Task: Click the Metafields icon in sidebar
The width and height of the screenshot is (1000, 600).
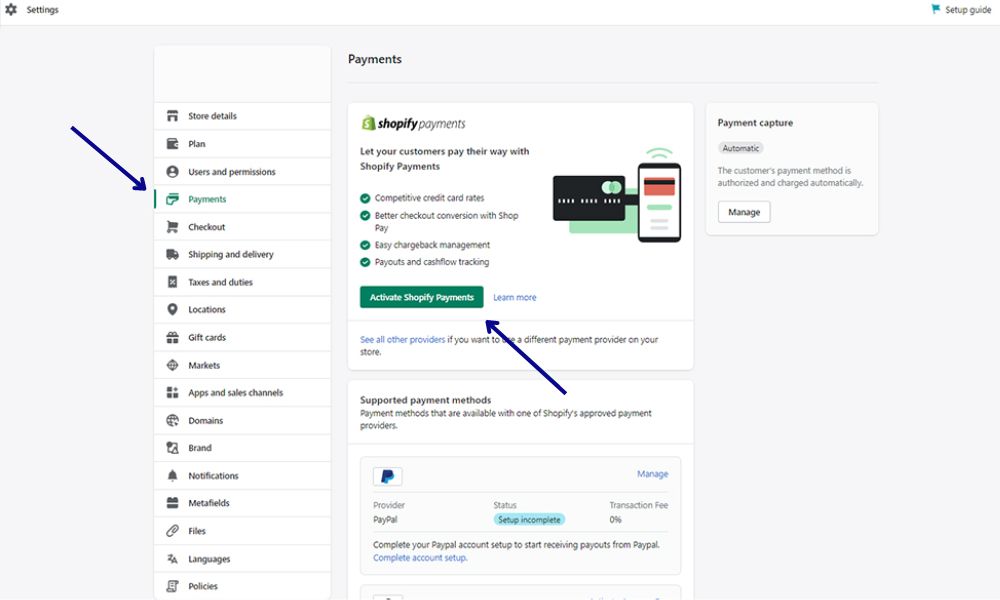Action: 172,503
